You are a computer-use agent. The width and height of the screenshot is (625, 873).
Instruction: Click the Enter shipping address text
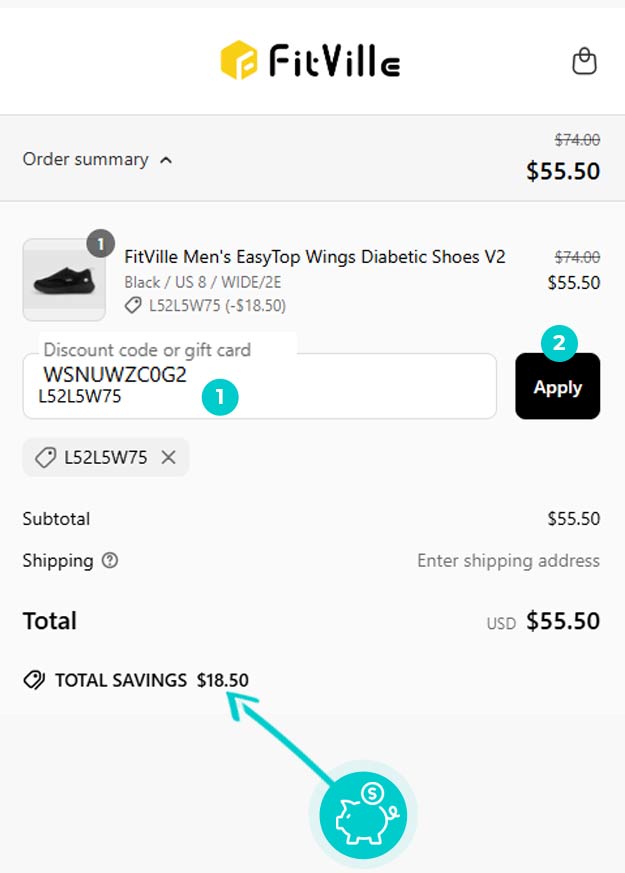508,561
